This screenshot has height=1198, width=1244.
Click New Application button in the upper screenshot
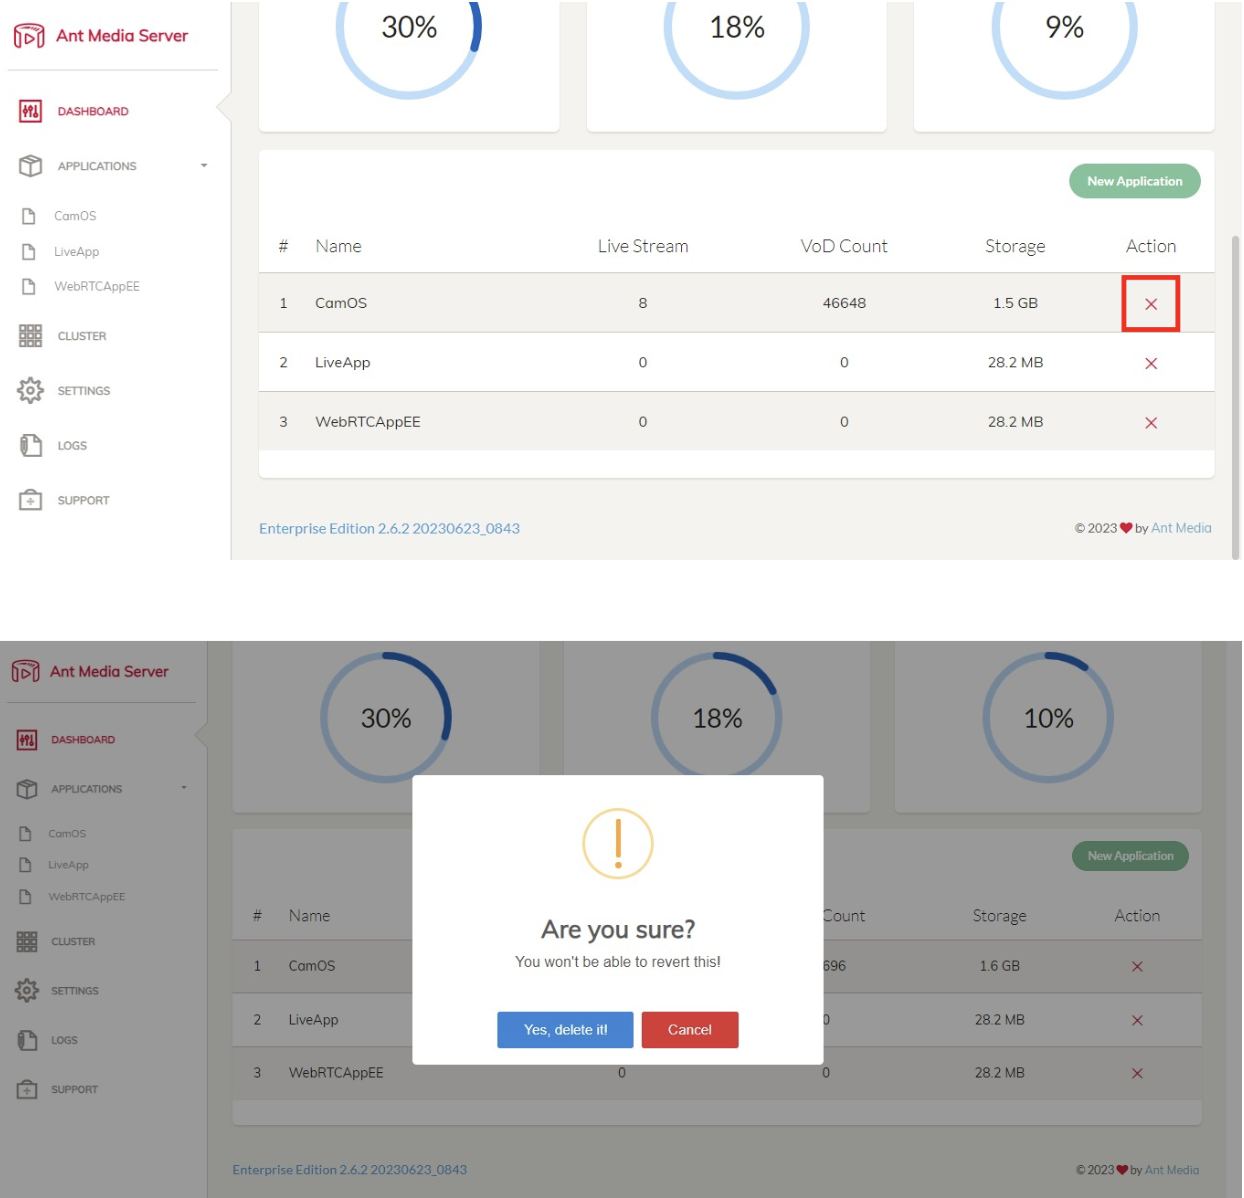pyautogui.click(x=1135, y=181)
